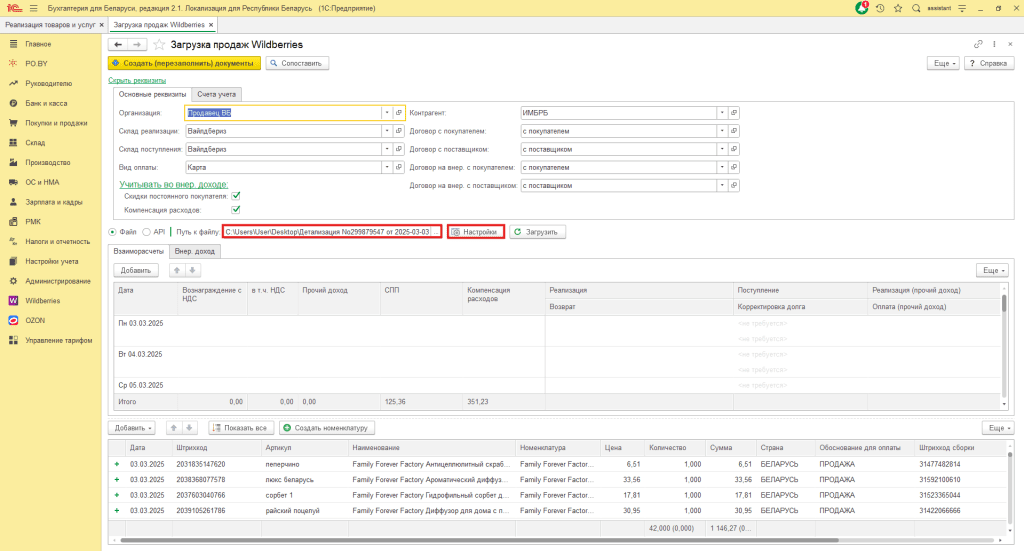Expand the Организация dropdown arrow

click(386, 113)
